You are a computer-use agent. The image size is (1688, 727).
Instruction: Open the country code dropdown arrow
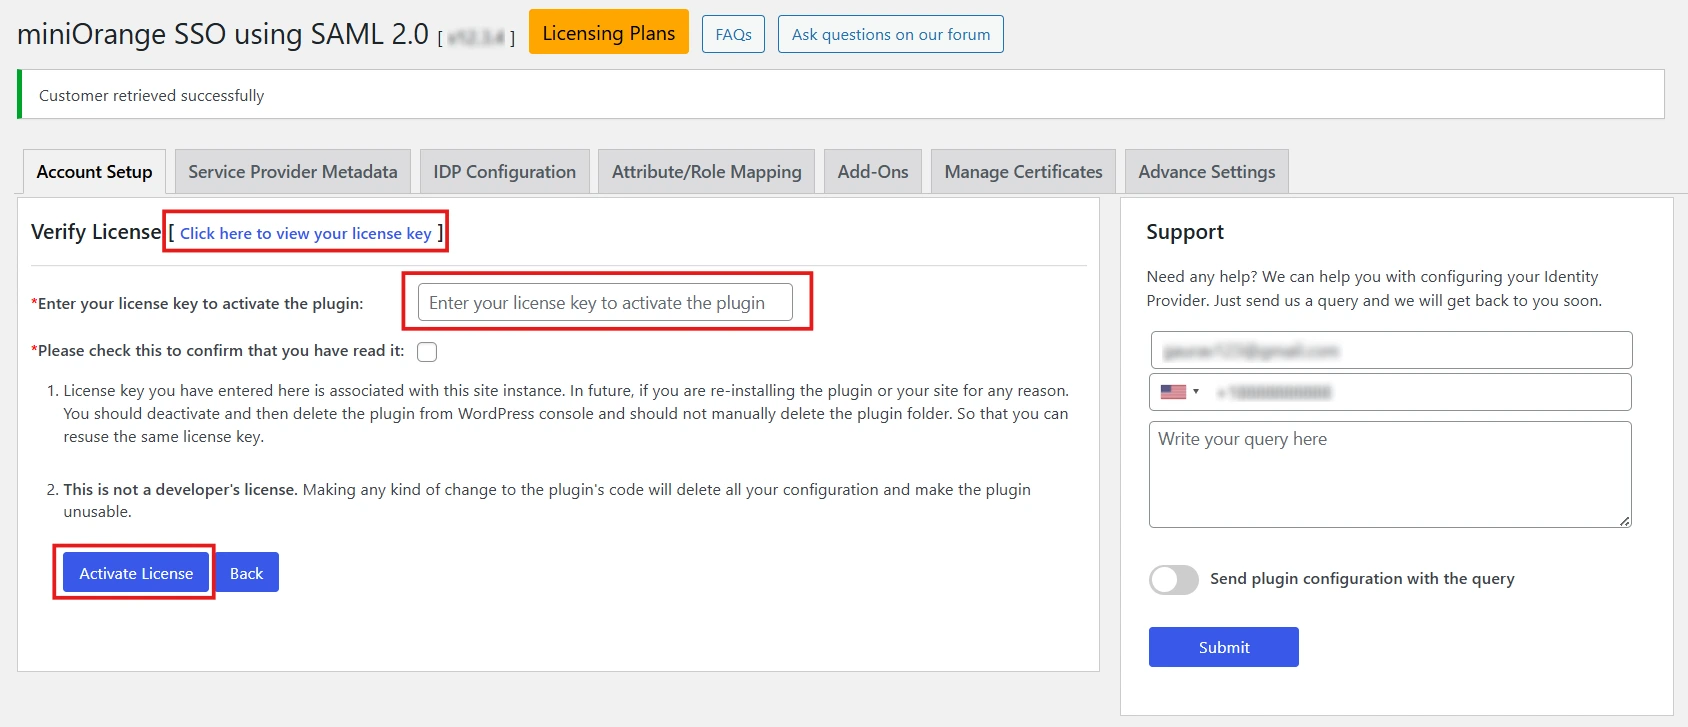1196,392
